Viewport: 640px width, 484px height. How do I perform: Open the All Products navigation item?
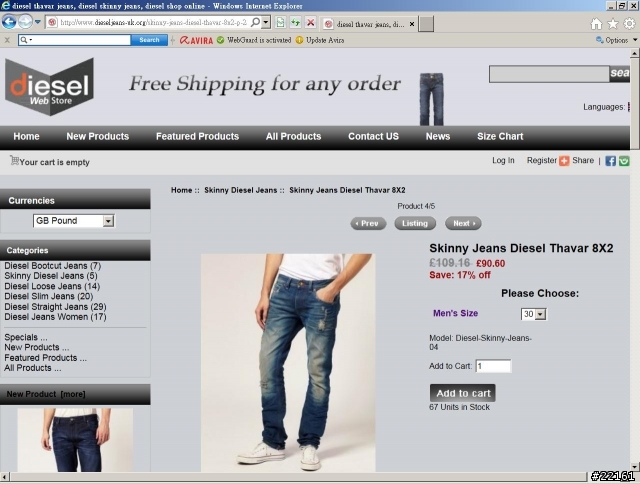293,136
